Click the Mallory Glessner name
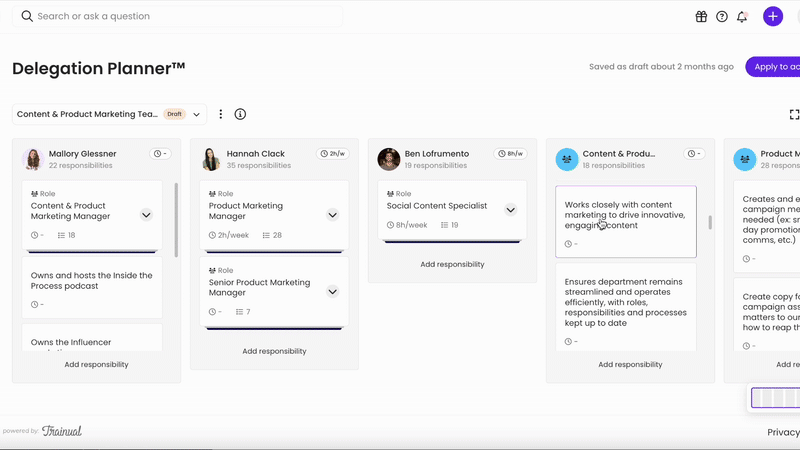The height and width of the screenshot is (450, 800). (x=83, y=154)
